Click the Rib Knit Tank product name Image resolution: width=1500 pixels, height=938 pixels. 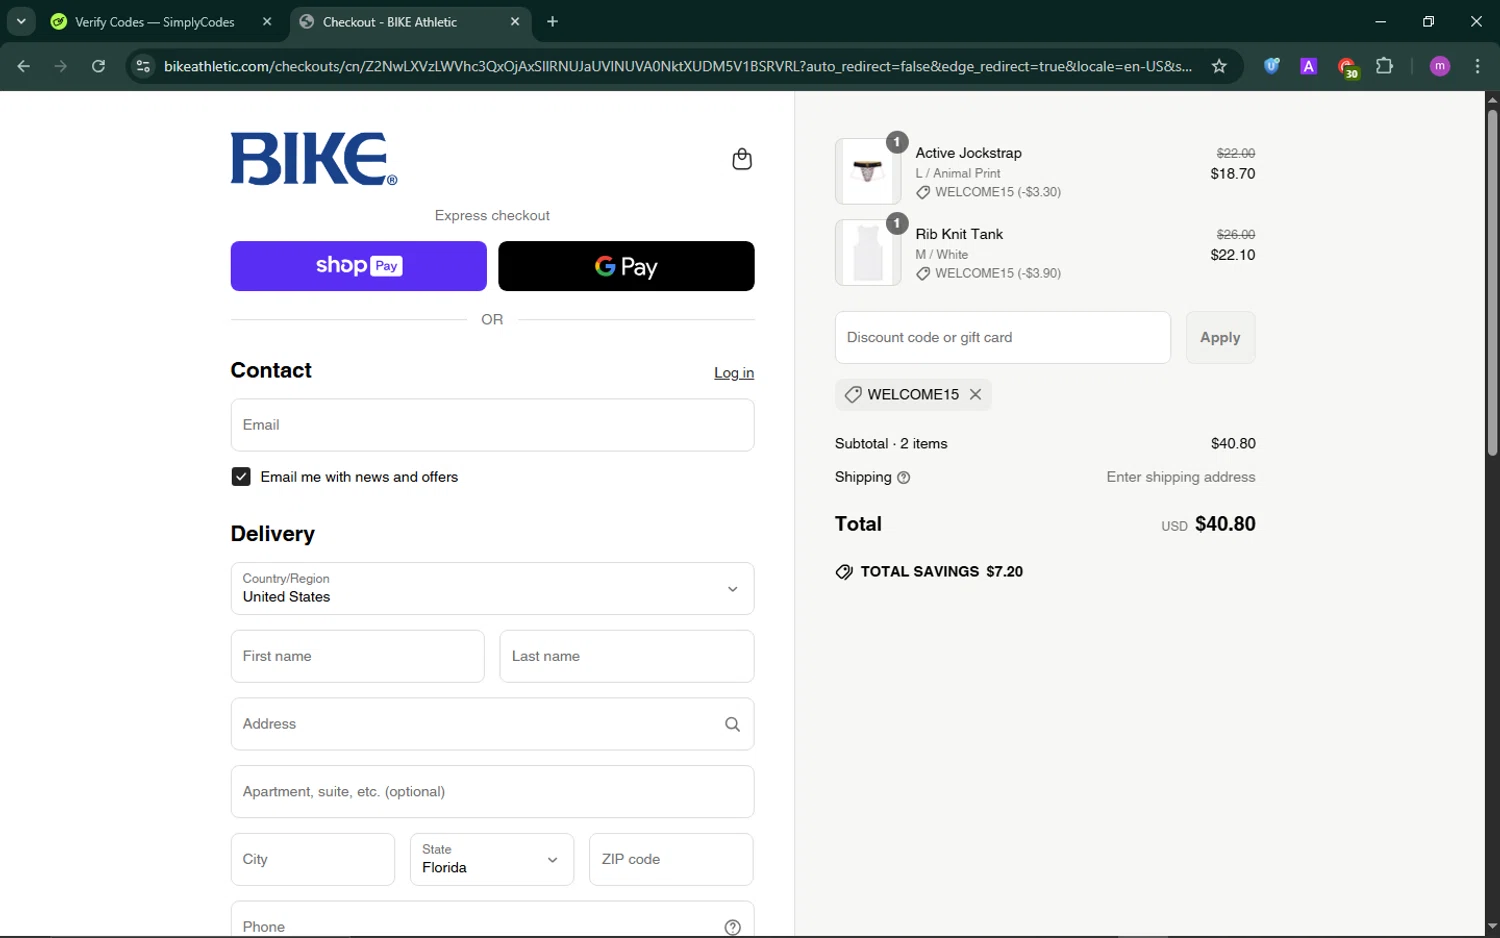click(x=959, y=234)
